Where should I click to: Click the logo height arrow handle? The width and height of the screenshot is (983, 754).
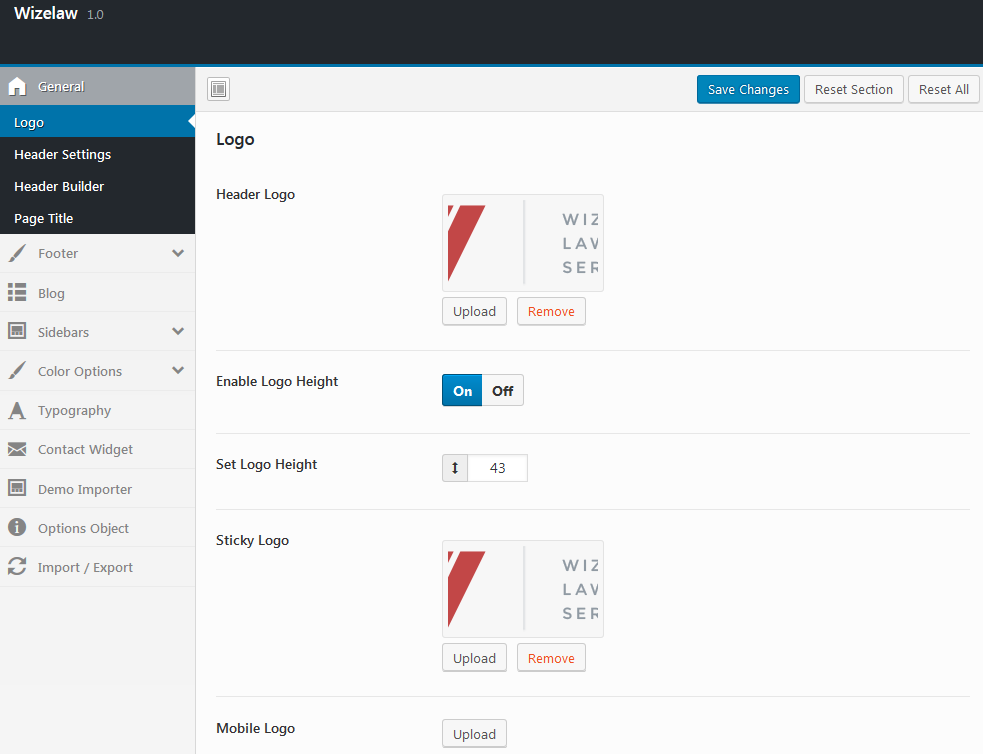(x=455, y=468)
